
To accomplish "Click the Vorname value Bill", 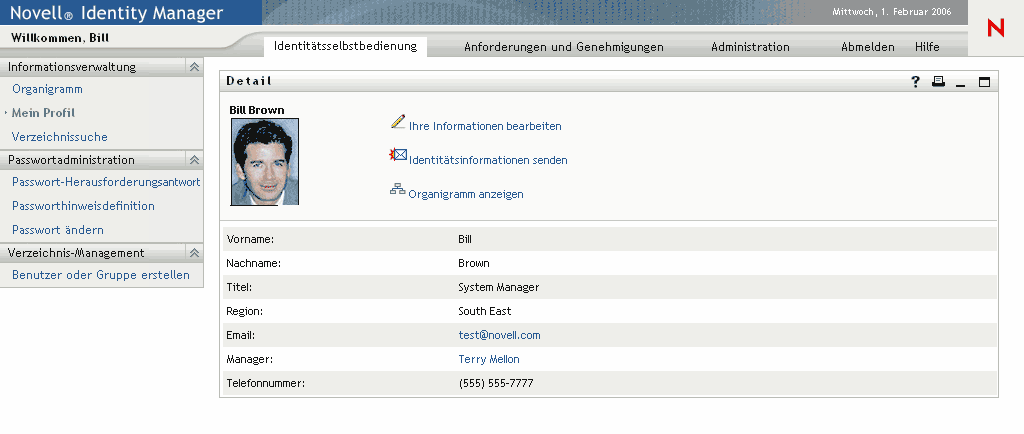I will tap(464, 240).
